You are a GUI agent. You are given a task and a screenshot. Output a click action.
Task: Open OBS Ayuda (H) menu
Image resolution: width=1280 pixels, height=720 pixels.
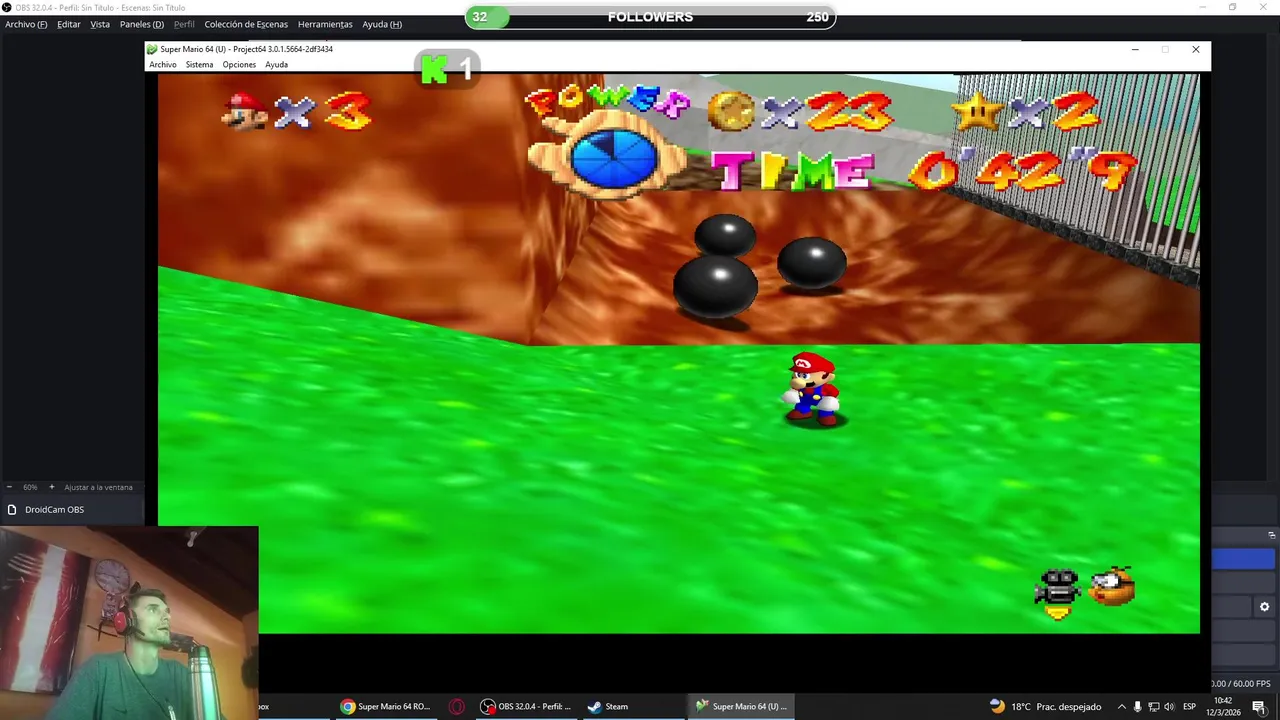click(x=382, y=24)
